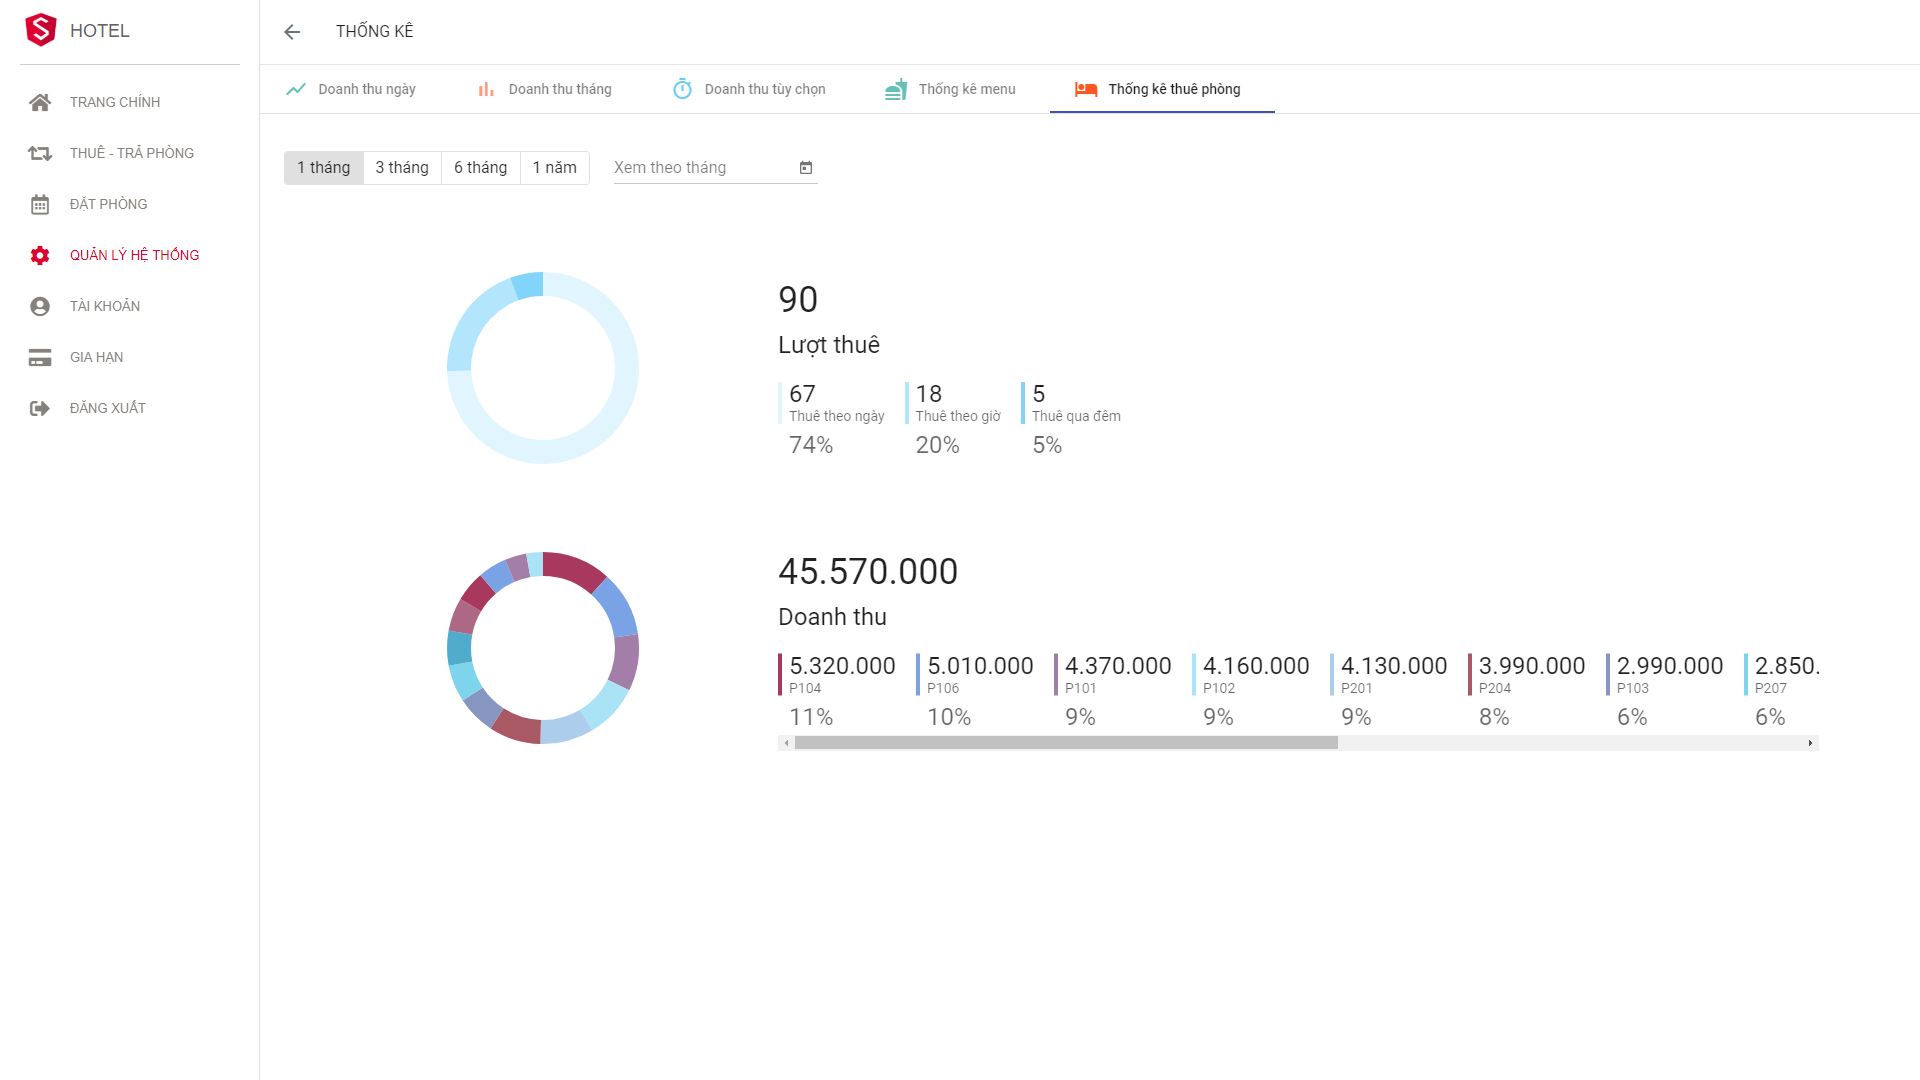Viewport: 1920px width, 1080px height.
Task: Click the QUẢN LÝ HỆ THỐNG gear icon
Action: coord(40,256)
